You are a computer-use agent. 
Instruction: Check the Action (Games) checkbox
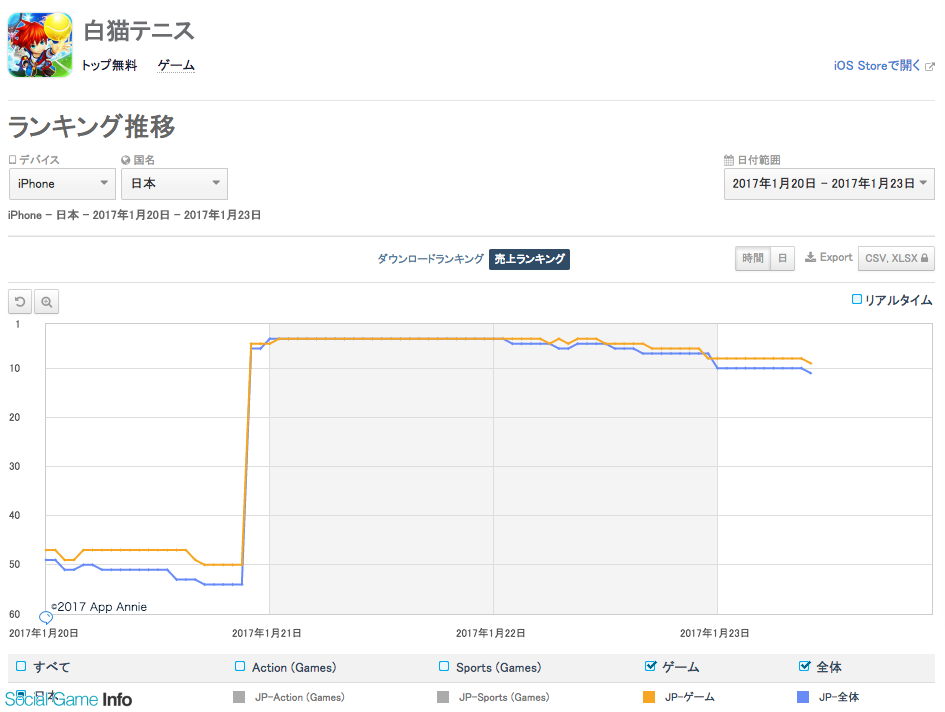coord(240,666)
